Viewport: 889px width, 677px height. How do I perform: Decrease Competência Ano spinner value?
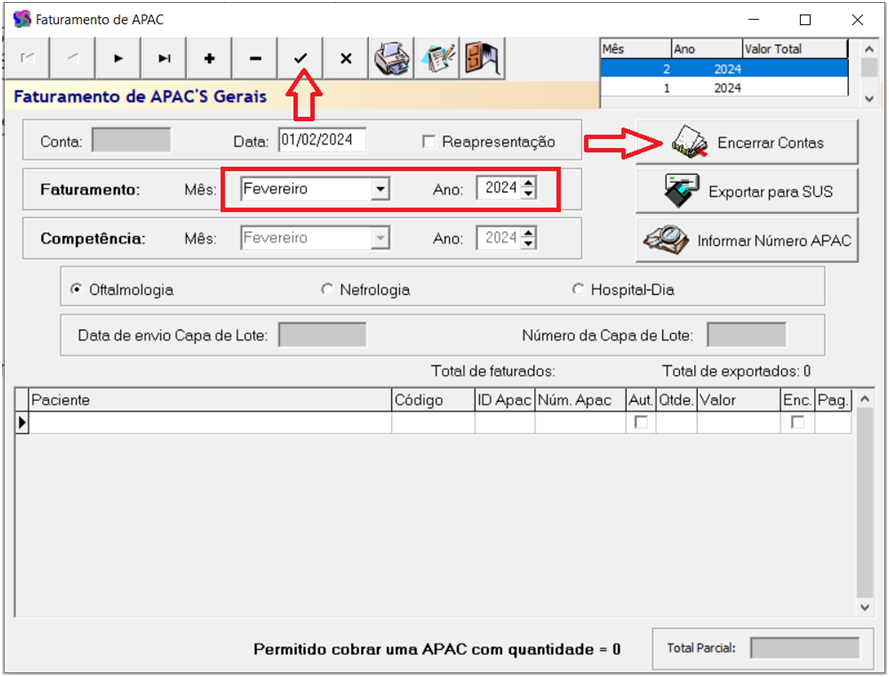click(528, 243)
